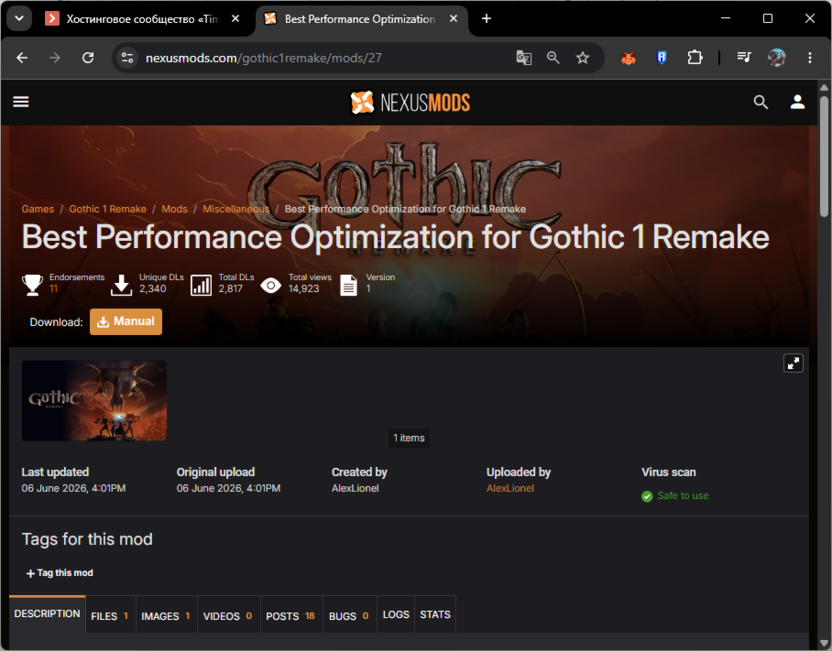Image resolution: width=832 pixels, height=651 pixels.
Task: Follow the Mods breadcrumb link
Action: tap(175, 209)
